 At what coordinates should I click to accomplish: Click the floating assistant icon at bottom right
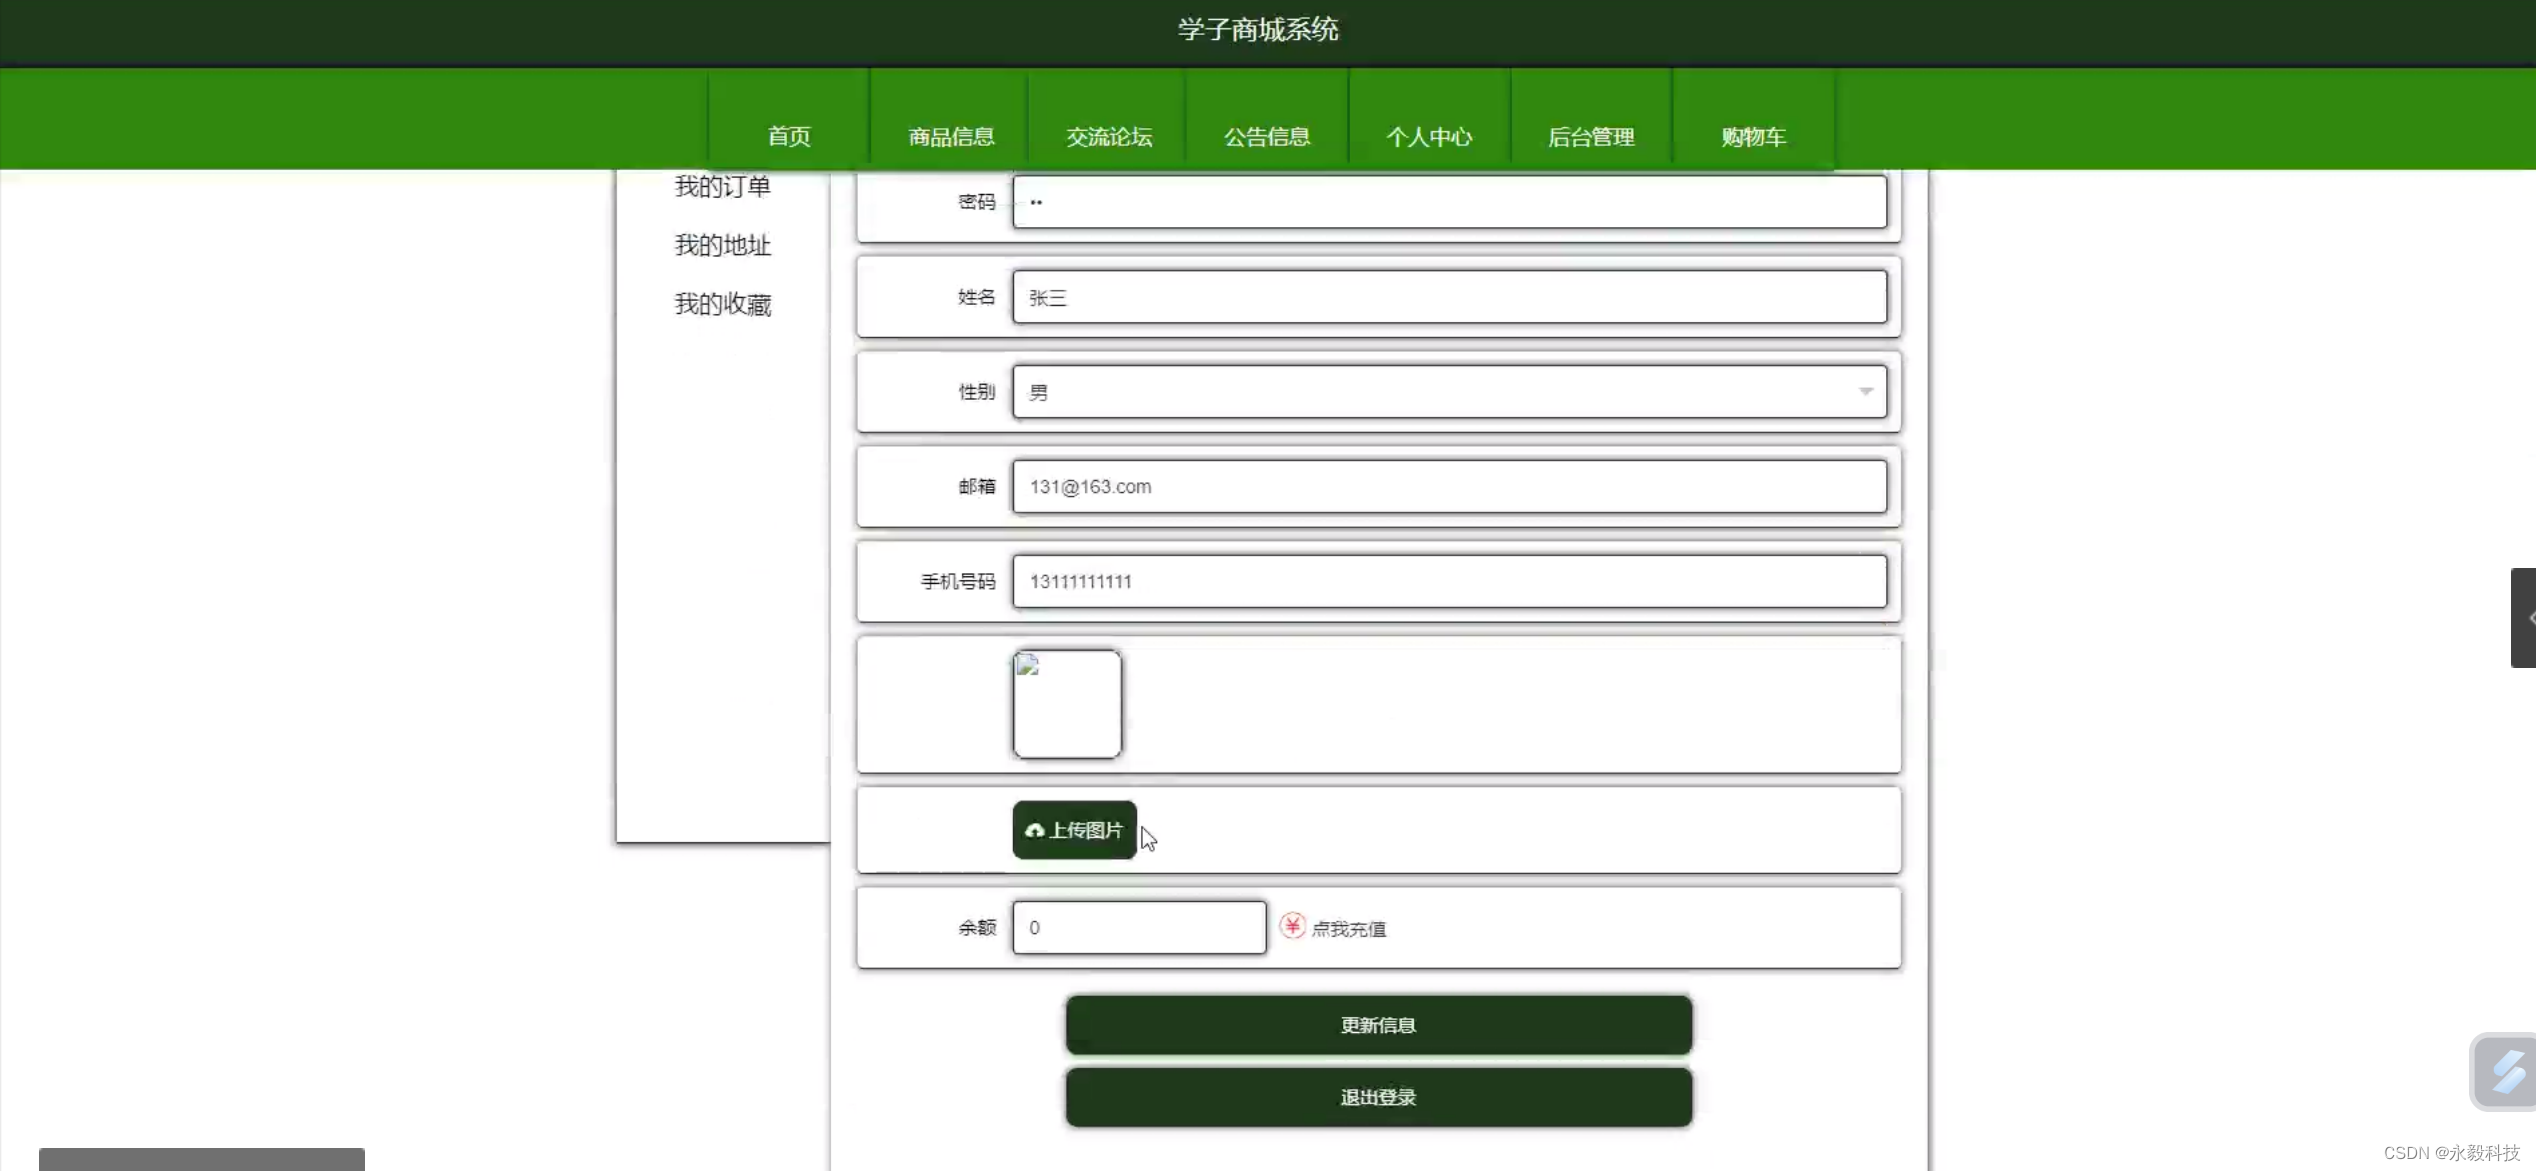[2505, 1071]
